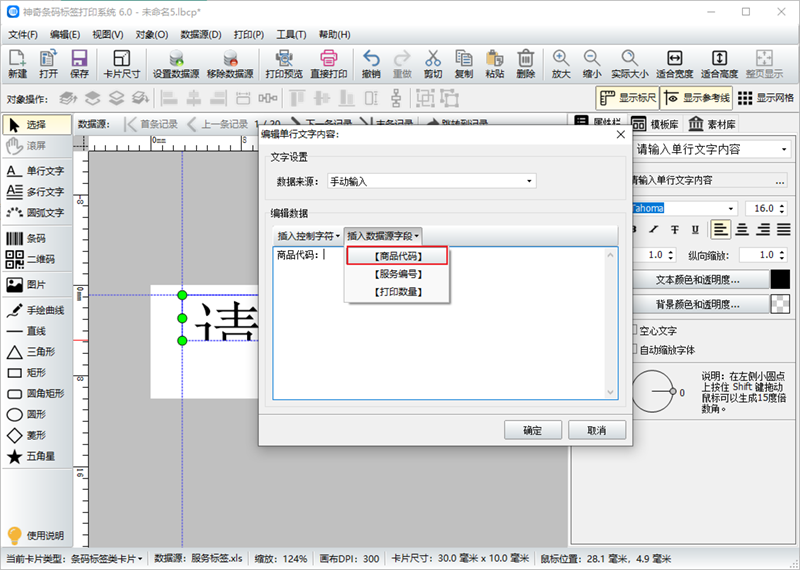Open the 数据源(D) menu
Screen dimensions: 800x570
[200, 34]
